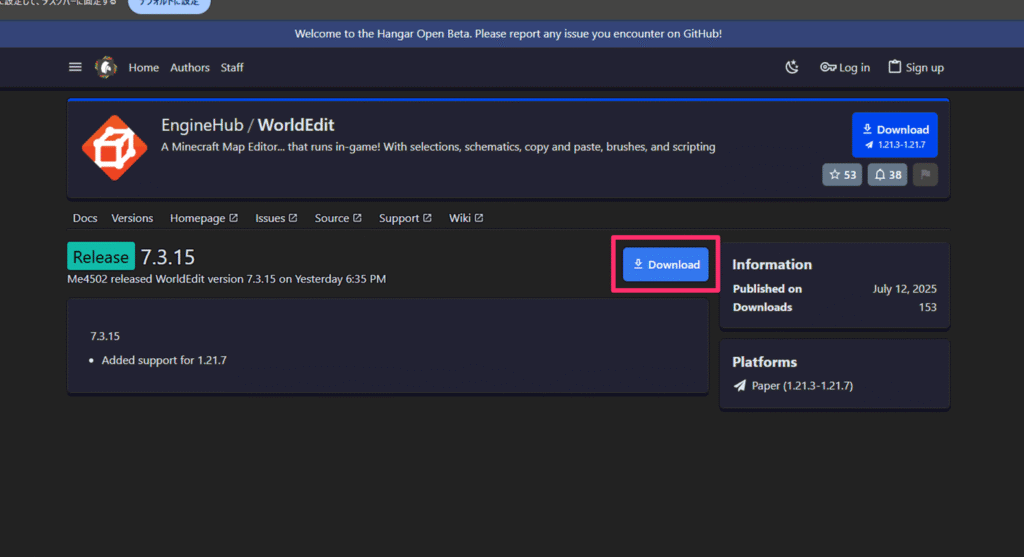The height and width of the screenshot is (557, 1024).
Task: Click the browser set-as-default button at top
Action: coord(169,4)
